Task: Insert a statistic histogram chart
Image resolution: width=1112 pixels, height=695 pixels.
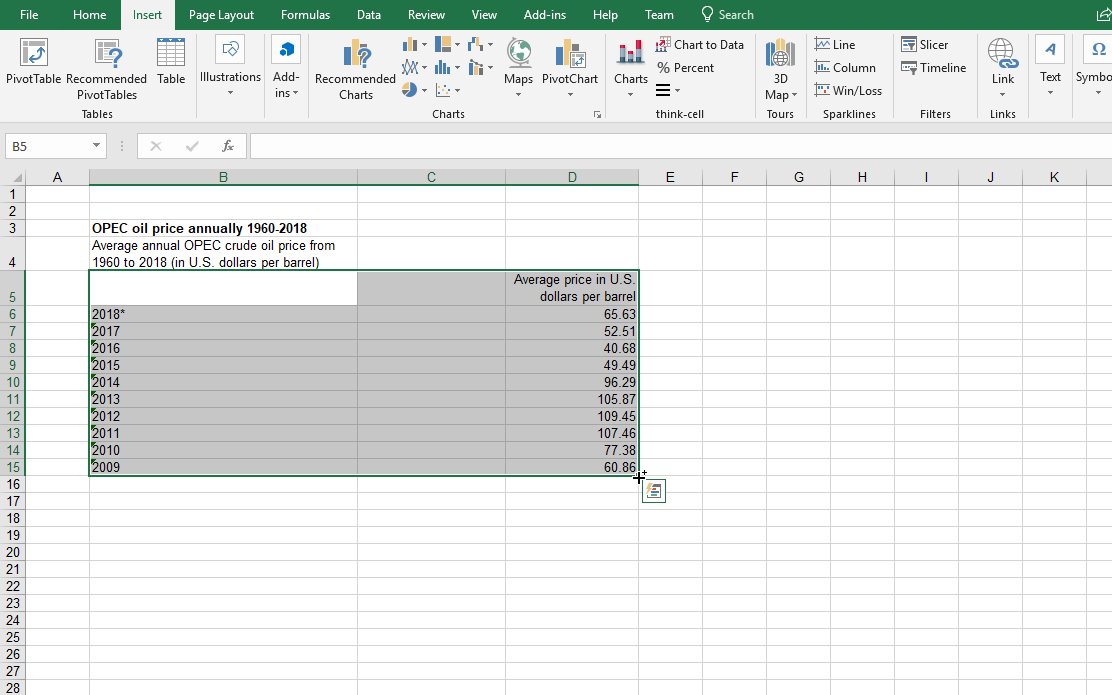Action: click(443, 67)
